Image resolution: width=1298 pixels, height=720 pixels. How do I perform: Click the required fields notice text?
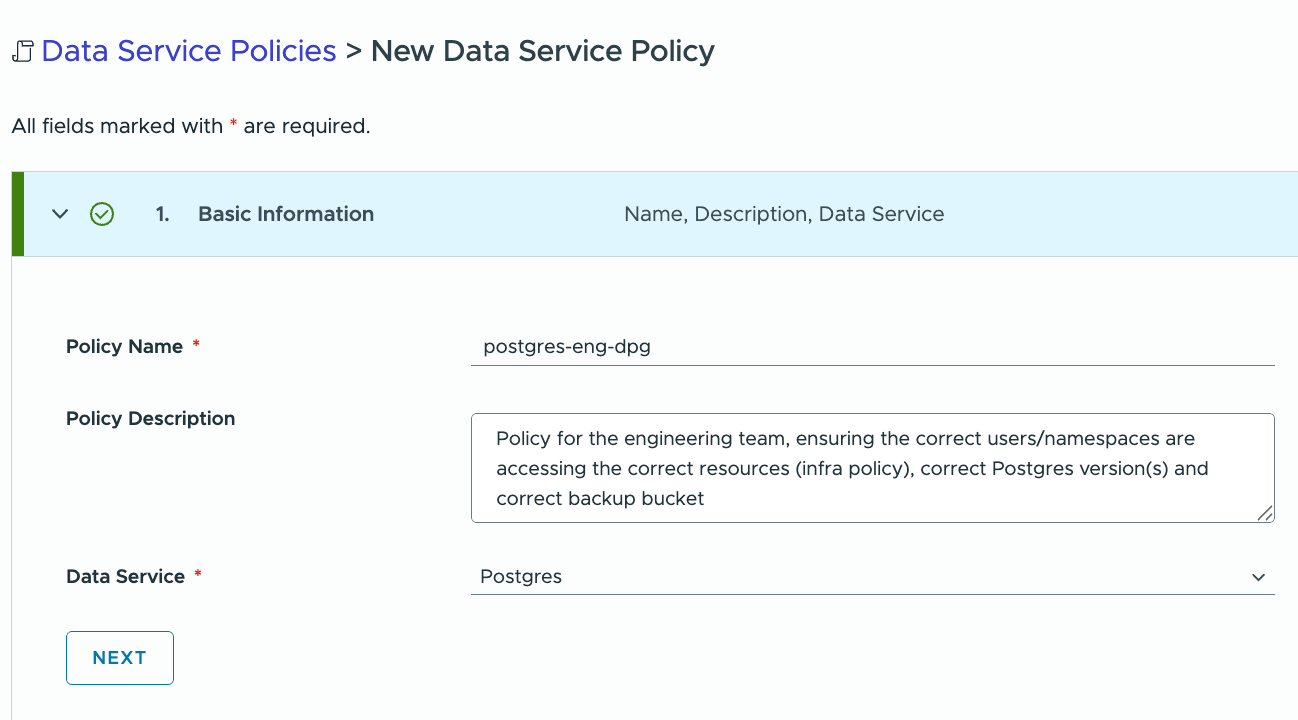tap(191, 127)
